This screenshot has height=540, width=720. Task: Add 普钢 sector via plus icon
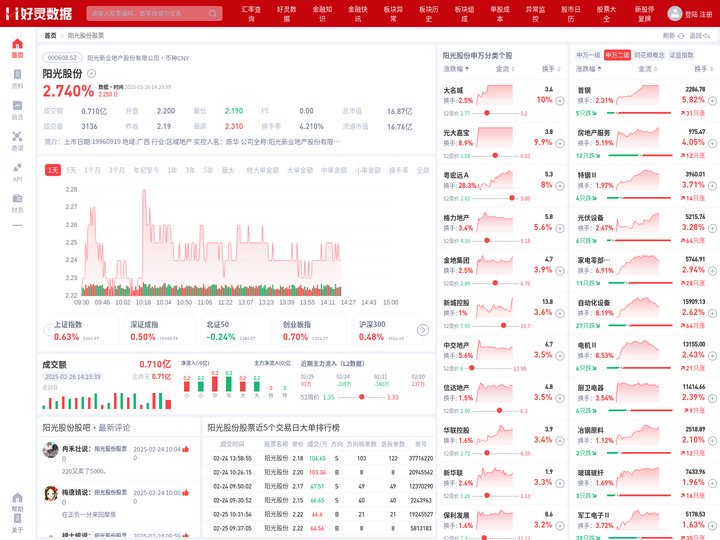coord(712,101)
